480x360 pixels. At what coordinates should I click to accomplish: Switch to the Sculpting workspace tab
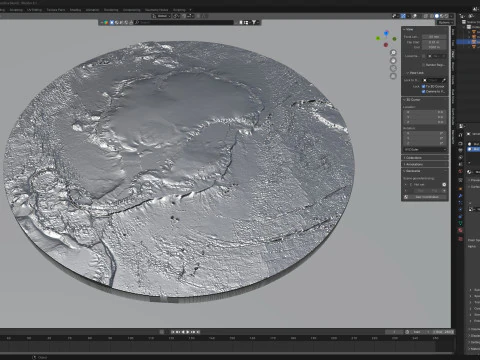point(16,10)
